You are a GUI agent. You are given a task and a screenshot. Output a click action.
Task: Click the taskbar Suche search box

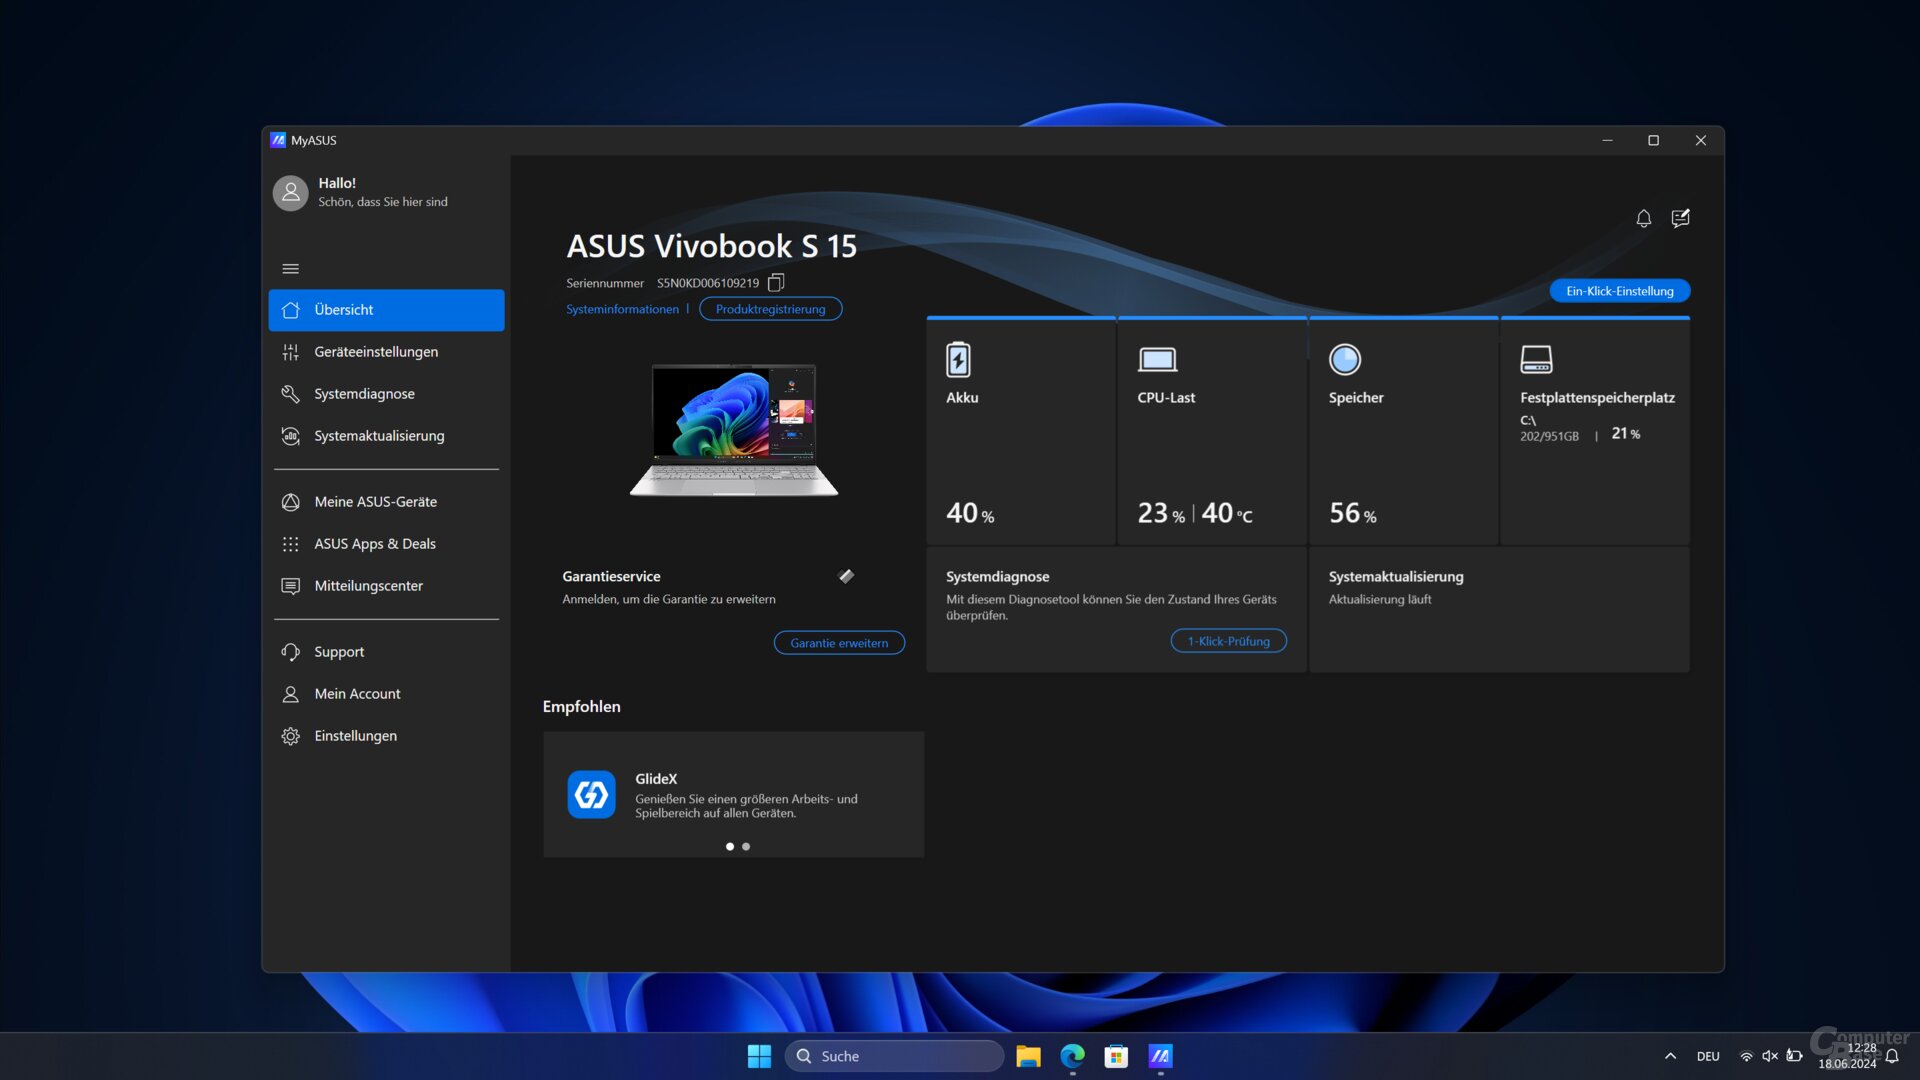point(894,1056)
